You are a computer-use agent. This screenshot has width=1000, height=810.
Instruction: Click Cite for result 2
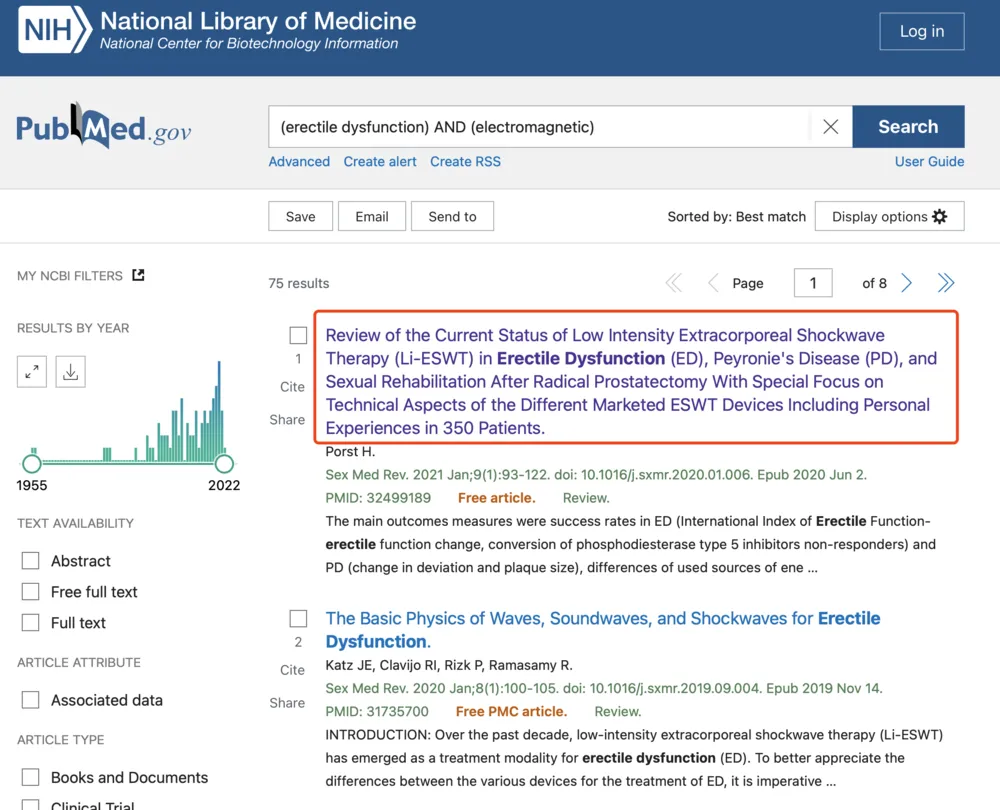(x=292, y=670)
